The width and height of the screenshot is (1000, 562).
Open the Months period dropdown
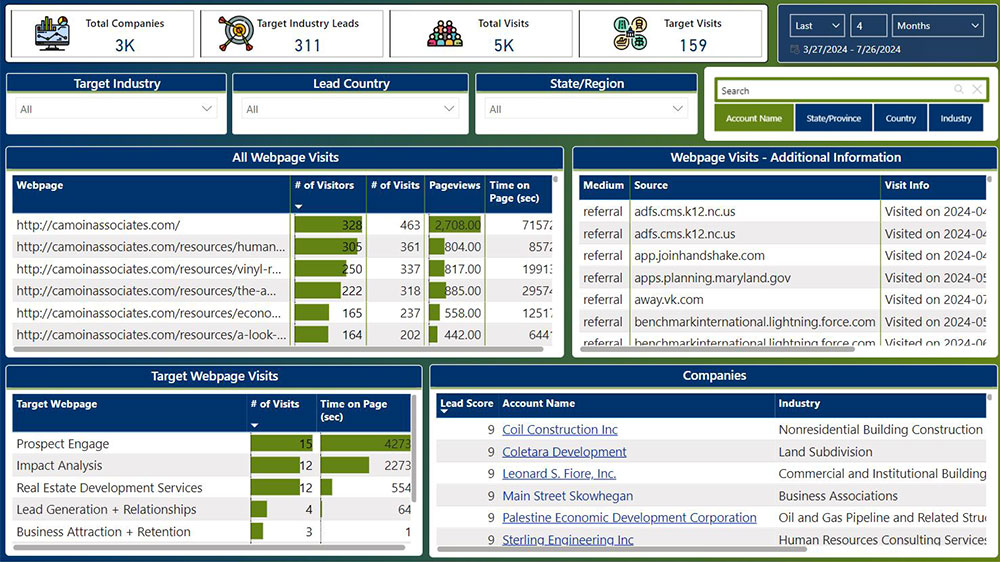coord(935,26)
